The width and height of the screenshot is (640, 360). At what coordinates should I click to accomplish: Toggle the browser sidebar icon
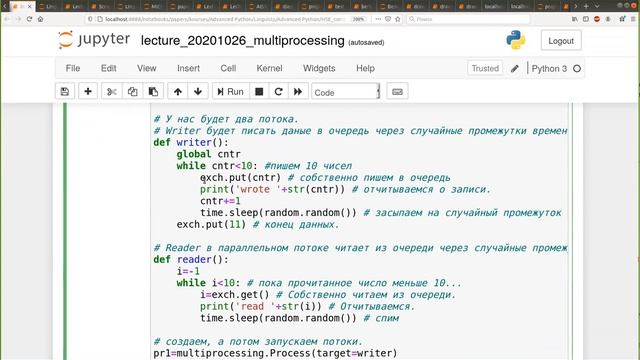click(586, 19)
